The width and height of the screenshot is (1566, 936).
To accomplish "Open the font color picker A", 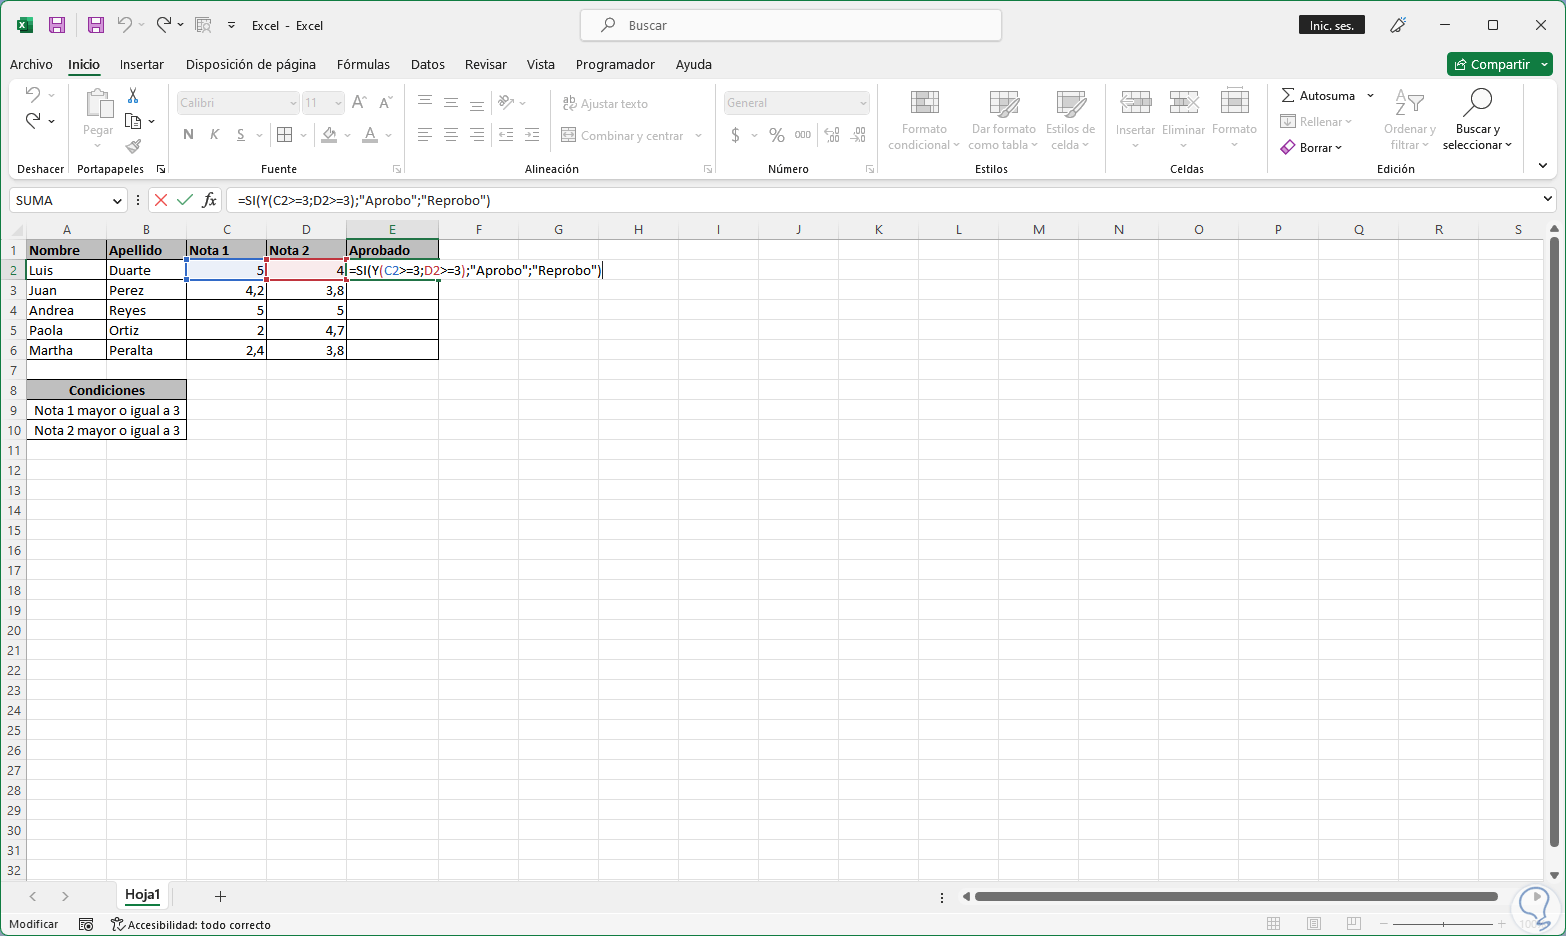I will click(x=370, y=135).
